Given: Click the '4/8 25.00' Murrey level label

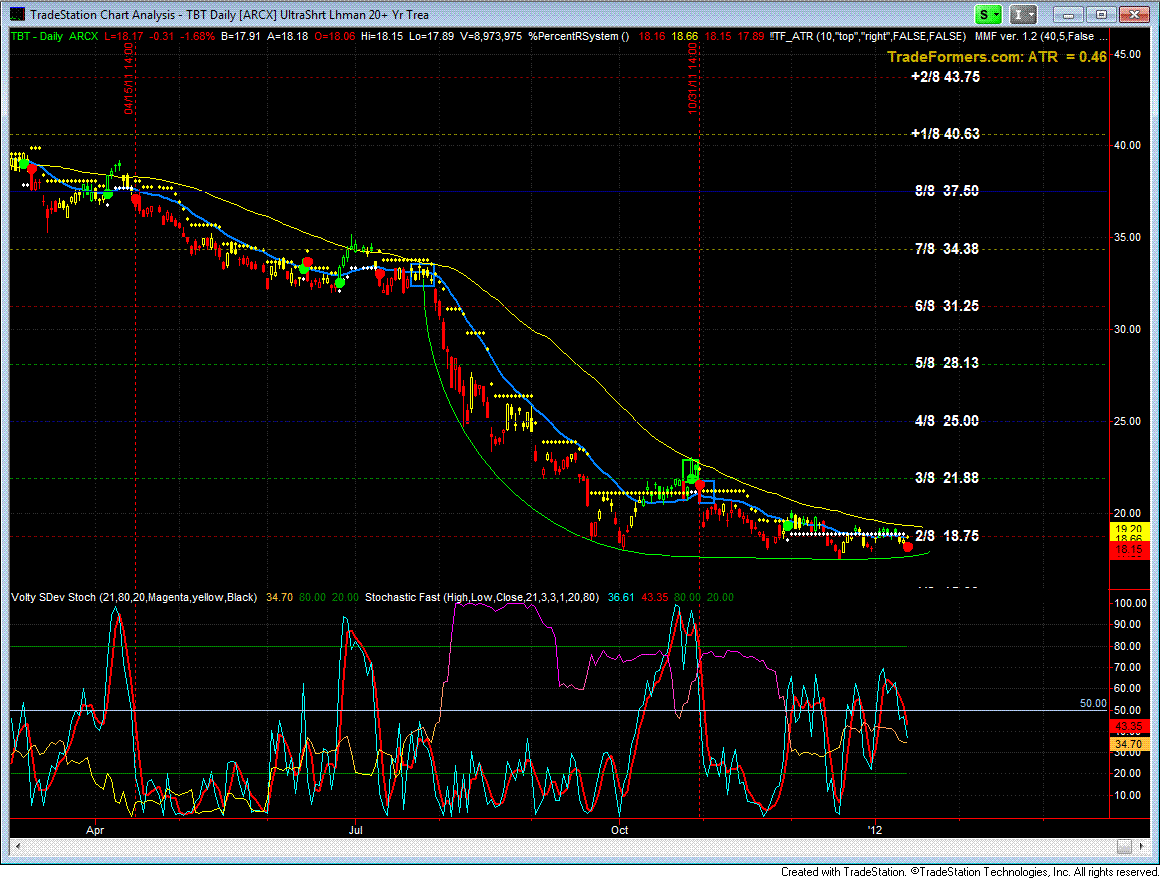Looking at the screenshot, I should click(946, 420).
